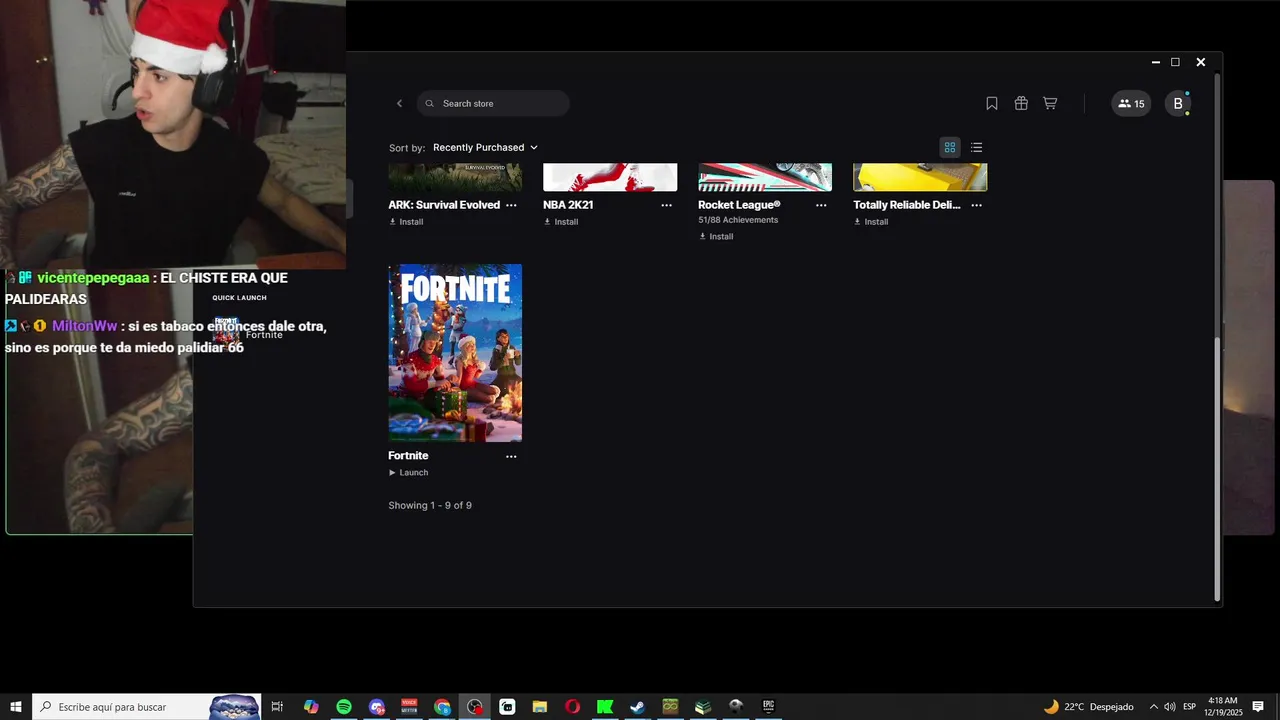Open clock showing 4:18 AM
Screen dimensions: 1280x720
pos(1223,707)
